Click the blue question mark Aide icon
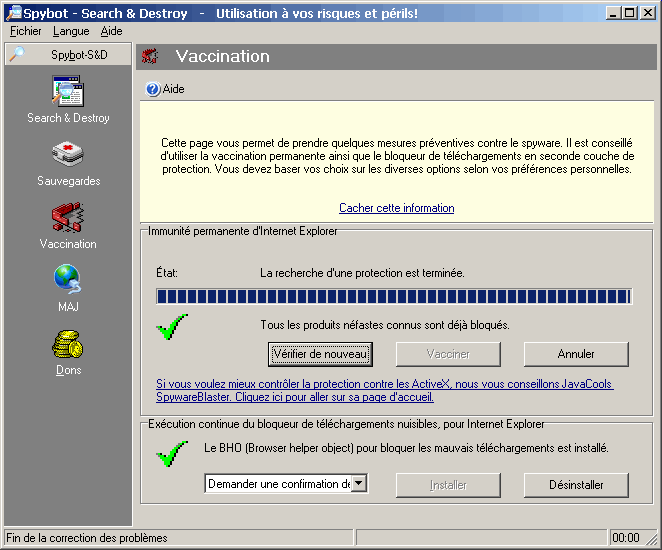The width and height of the screenshot is (662, 550). 152,89
